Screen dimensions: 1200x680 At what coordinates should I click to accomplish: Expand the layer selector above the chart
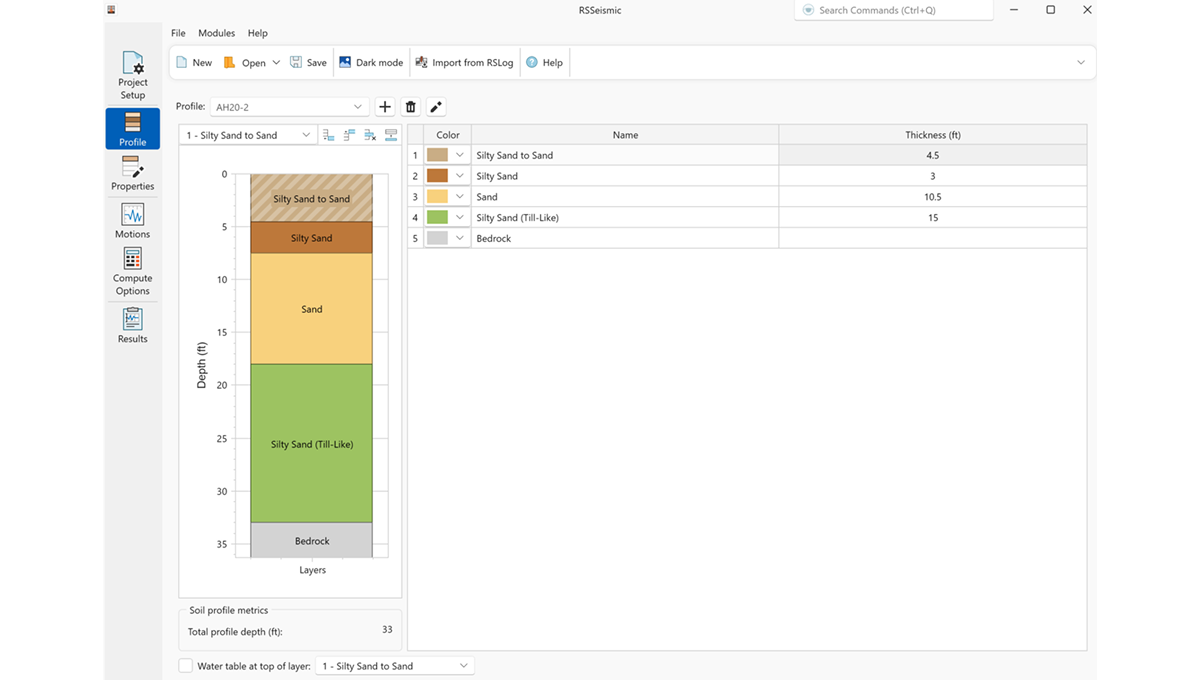[248, 135]
